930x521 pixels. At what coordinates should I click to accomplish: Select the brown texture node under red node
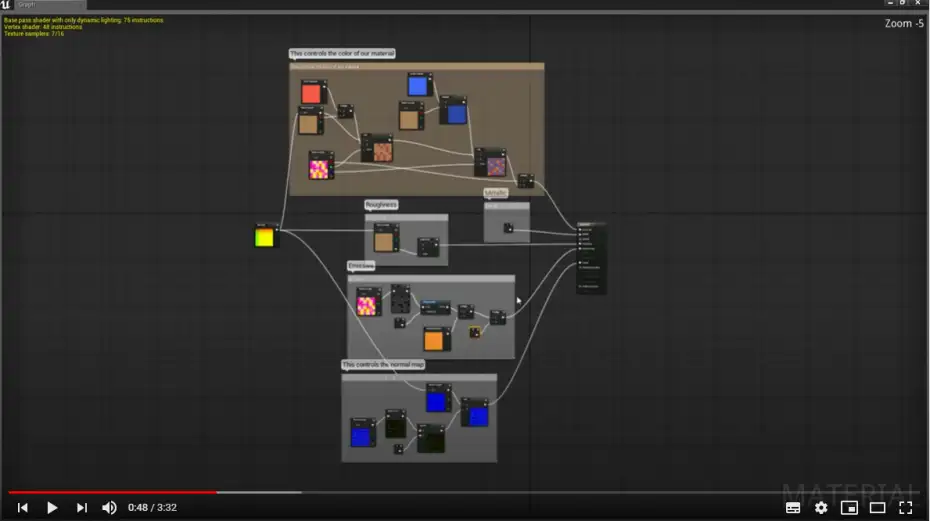coord(310,121)
